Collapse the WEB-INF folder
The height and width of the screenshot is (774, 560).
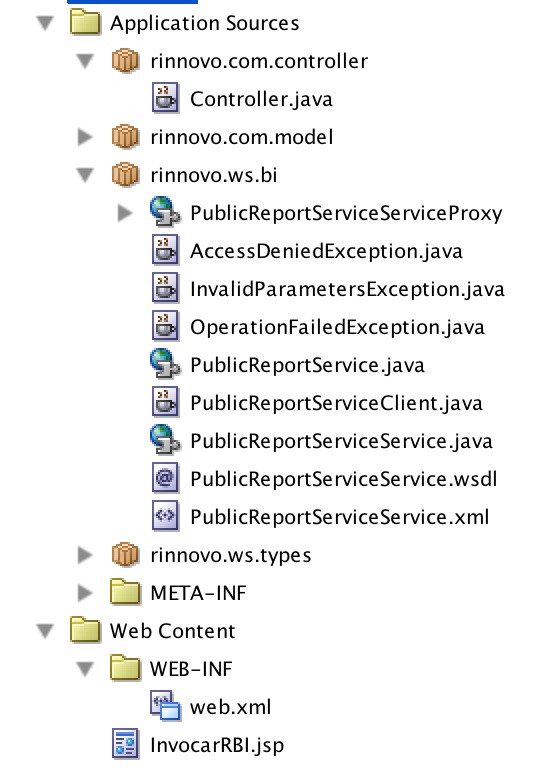85,669
